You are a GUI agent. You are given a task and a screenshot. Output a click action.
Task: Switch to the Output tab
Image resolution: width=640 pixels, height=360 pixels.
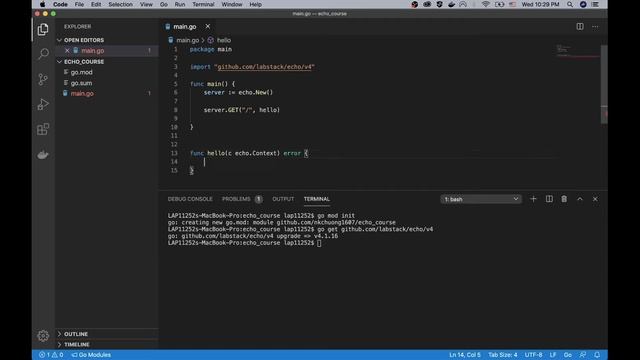pos(283,199)
